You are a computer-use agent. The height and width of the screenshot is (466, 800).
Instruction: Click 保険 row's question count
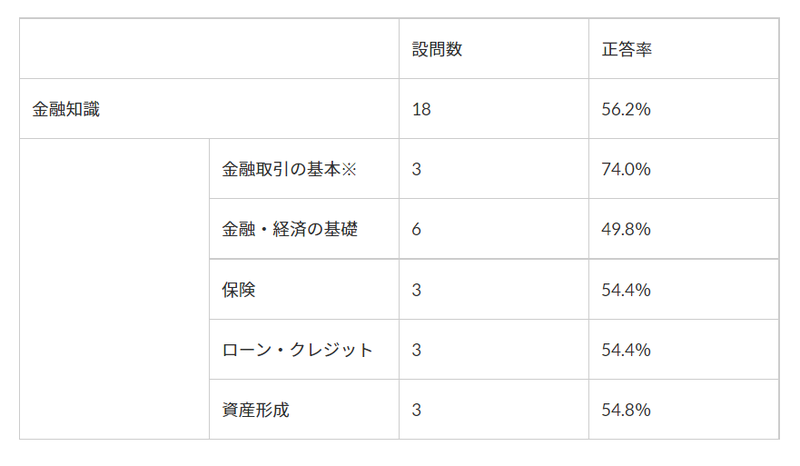416,289
